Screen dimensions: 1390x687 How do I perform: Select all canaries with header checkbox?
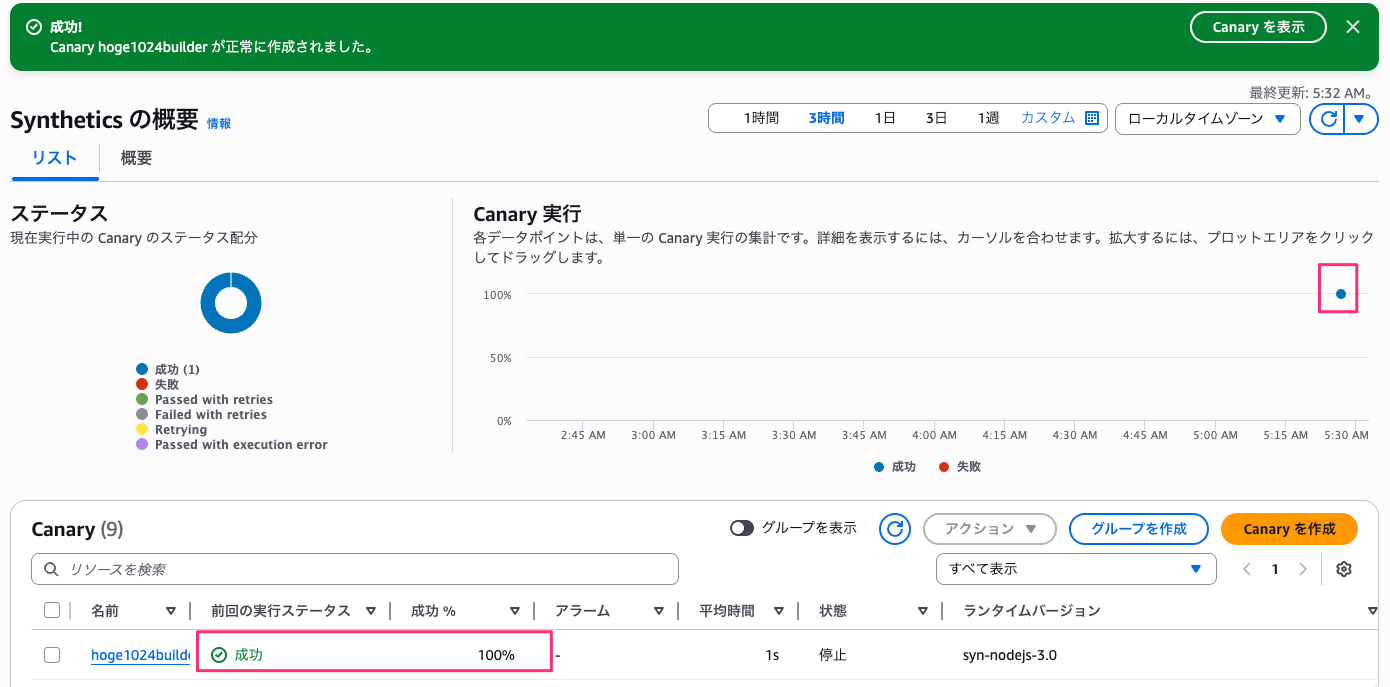pyautogui.click(x=52, y=610)
